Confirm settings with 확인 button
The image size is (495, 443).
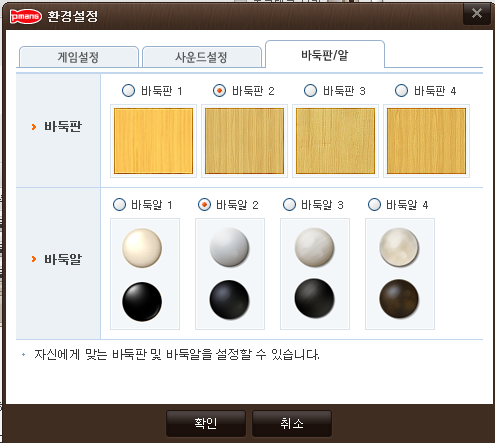click(x=206, y=423)
